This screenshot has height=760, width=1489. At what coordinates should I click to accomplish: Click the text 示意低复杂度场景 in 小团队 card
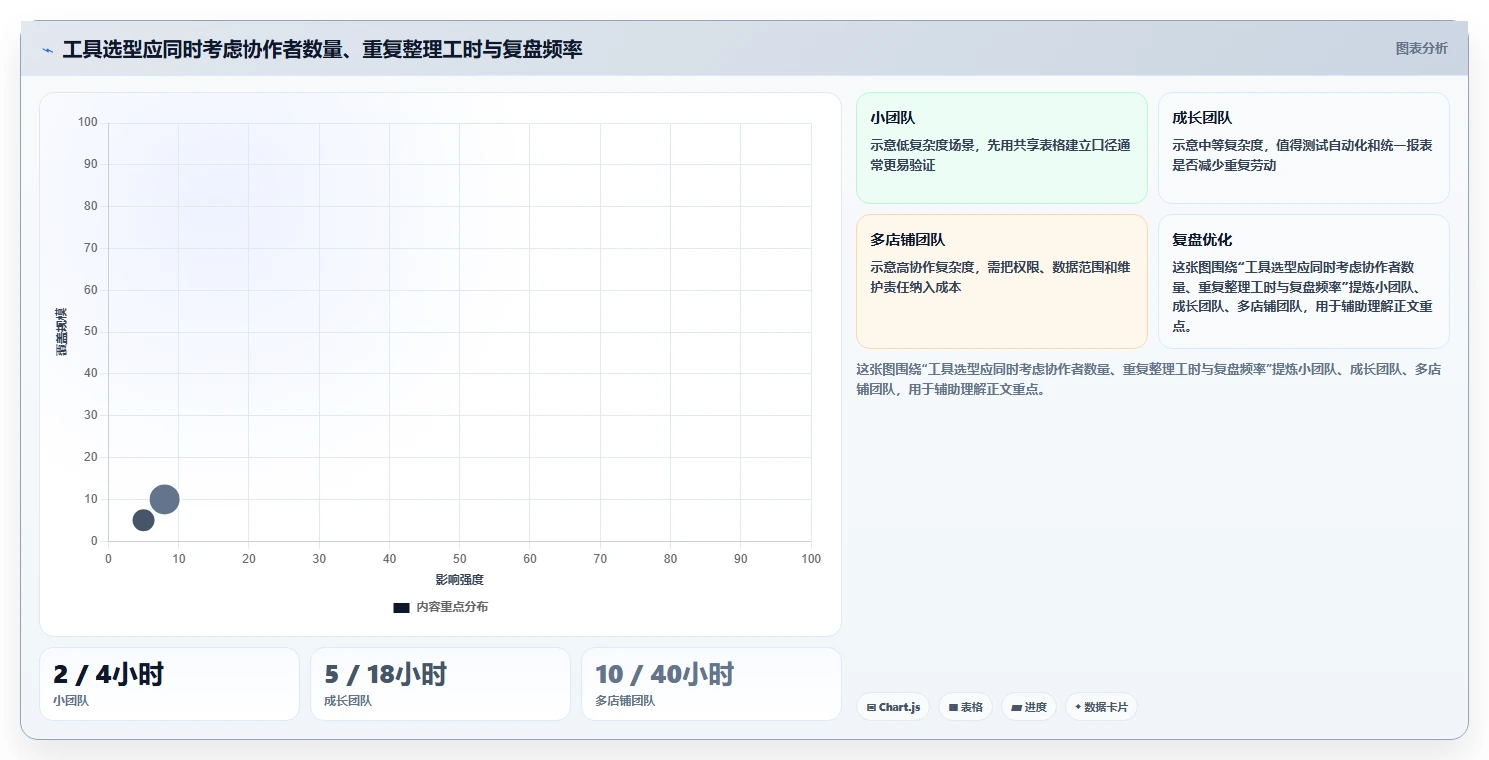click(x=922, y=145)
